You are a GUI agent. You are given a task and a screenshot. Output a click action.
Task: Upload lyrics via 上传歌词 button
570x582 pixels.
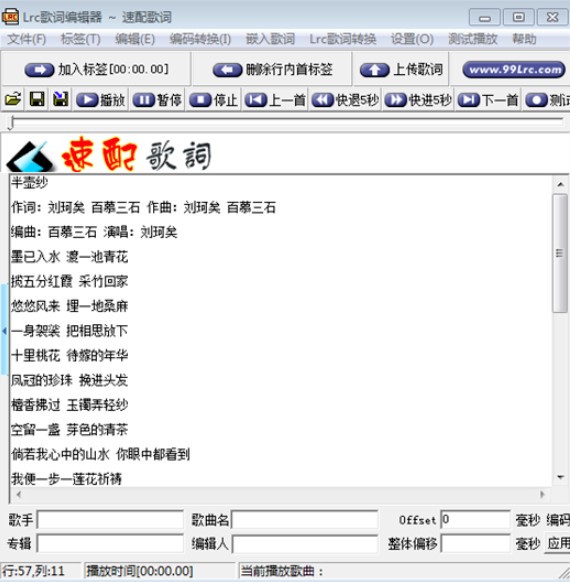pos(401,69)
